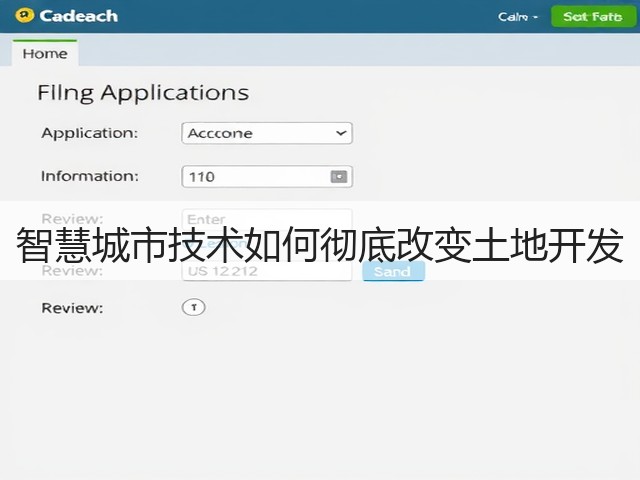Click the Application: field label
The height and width of the screenshot is (480, 640).
[x=90, y=133]
